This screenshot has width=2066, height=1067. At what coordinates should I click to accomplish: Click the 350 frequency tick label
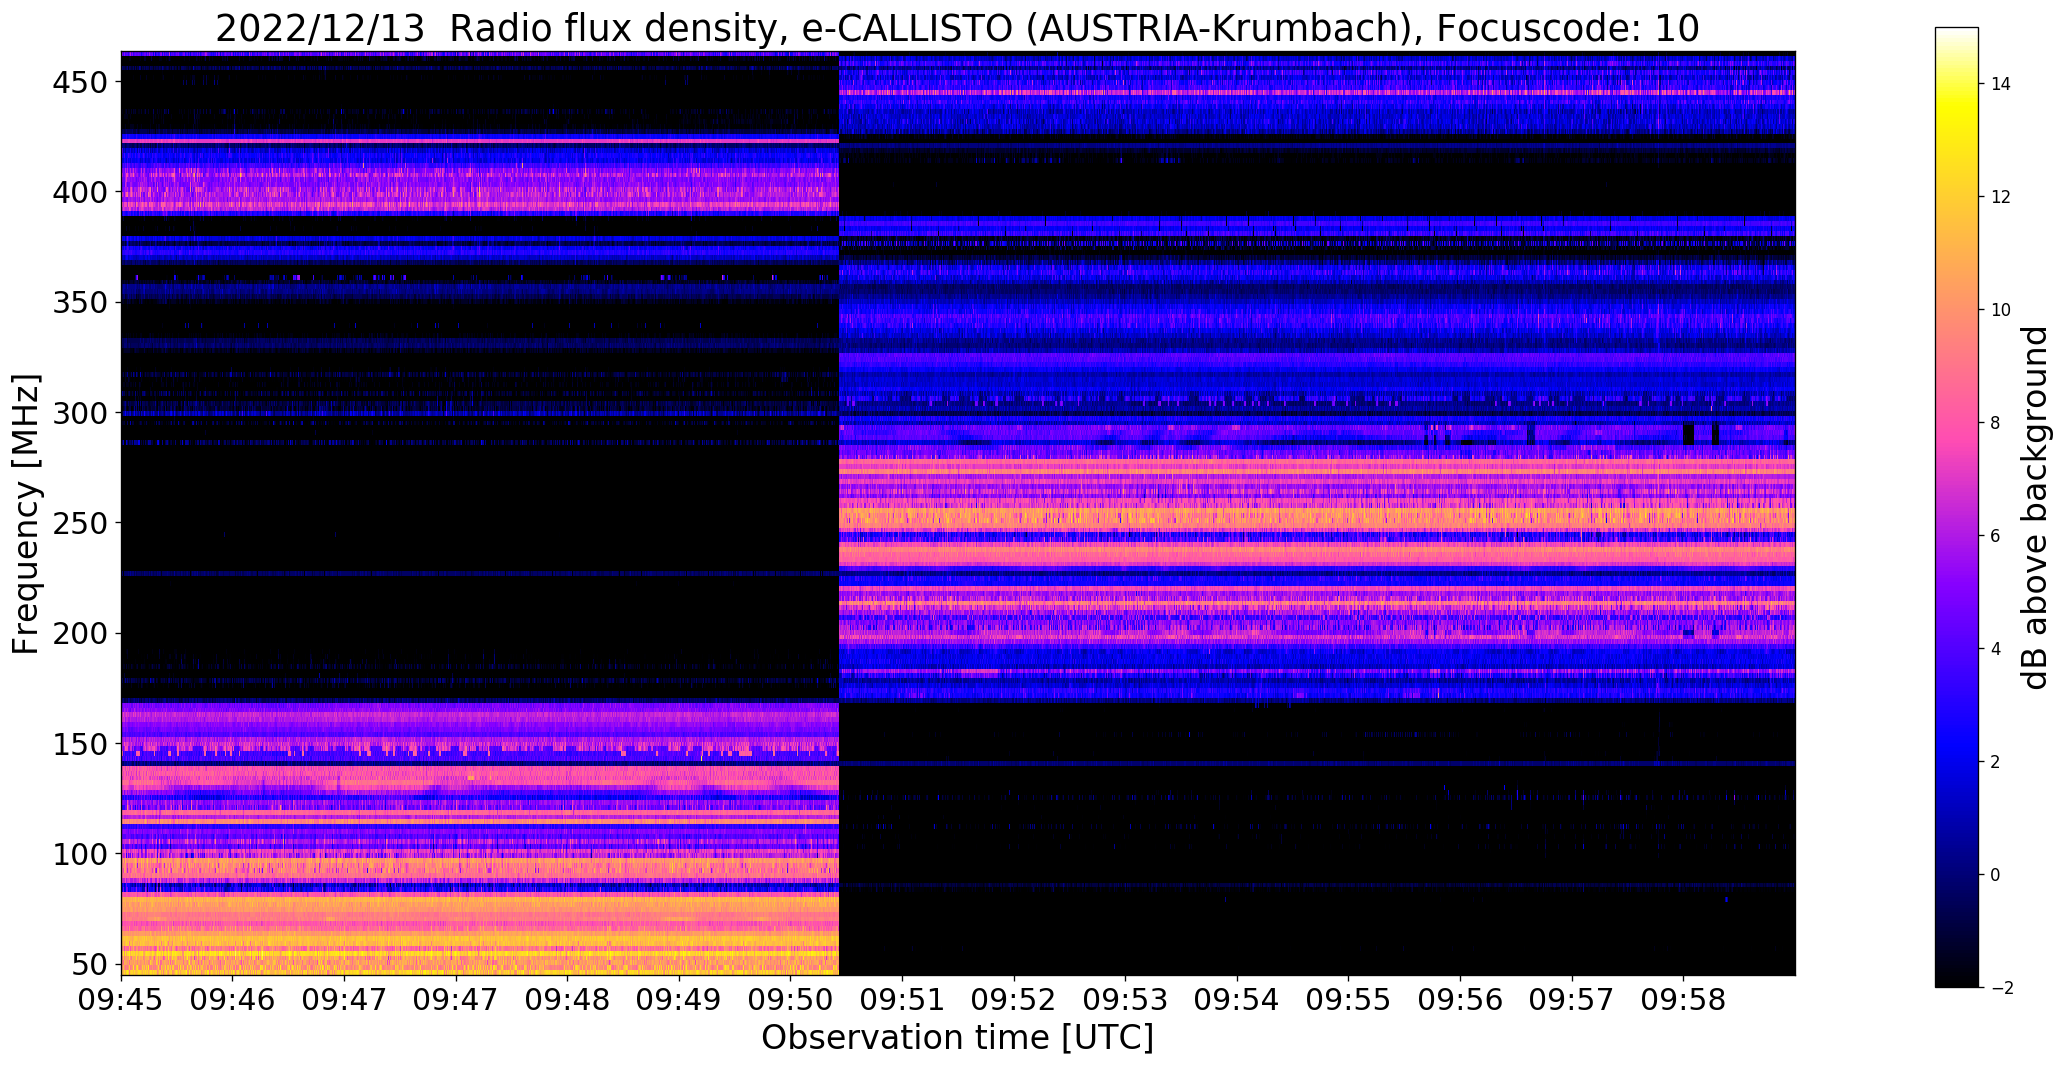pyautogui.click(x=79, y=302)
